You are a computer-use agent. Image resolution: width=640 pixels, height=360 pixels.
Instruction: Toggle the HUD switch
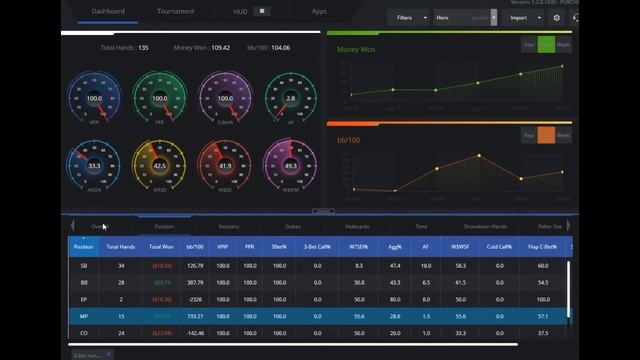point(262,11)
